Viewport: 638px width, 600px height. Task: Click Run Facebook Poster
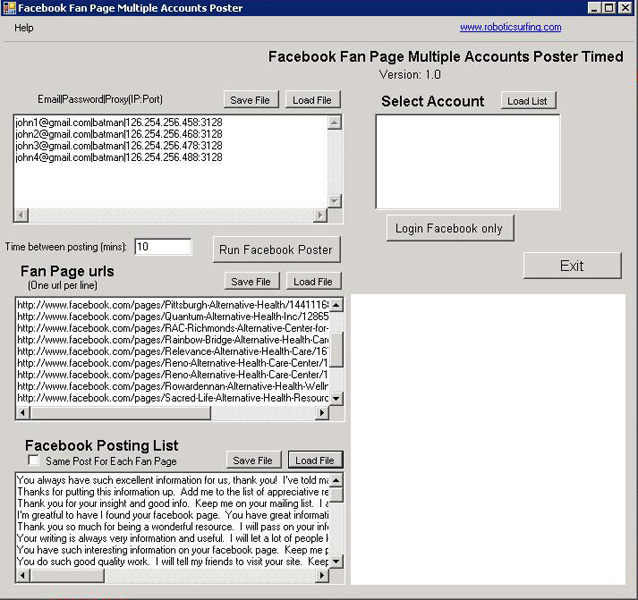coord(276,249)
